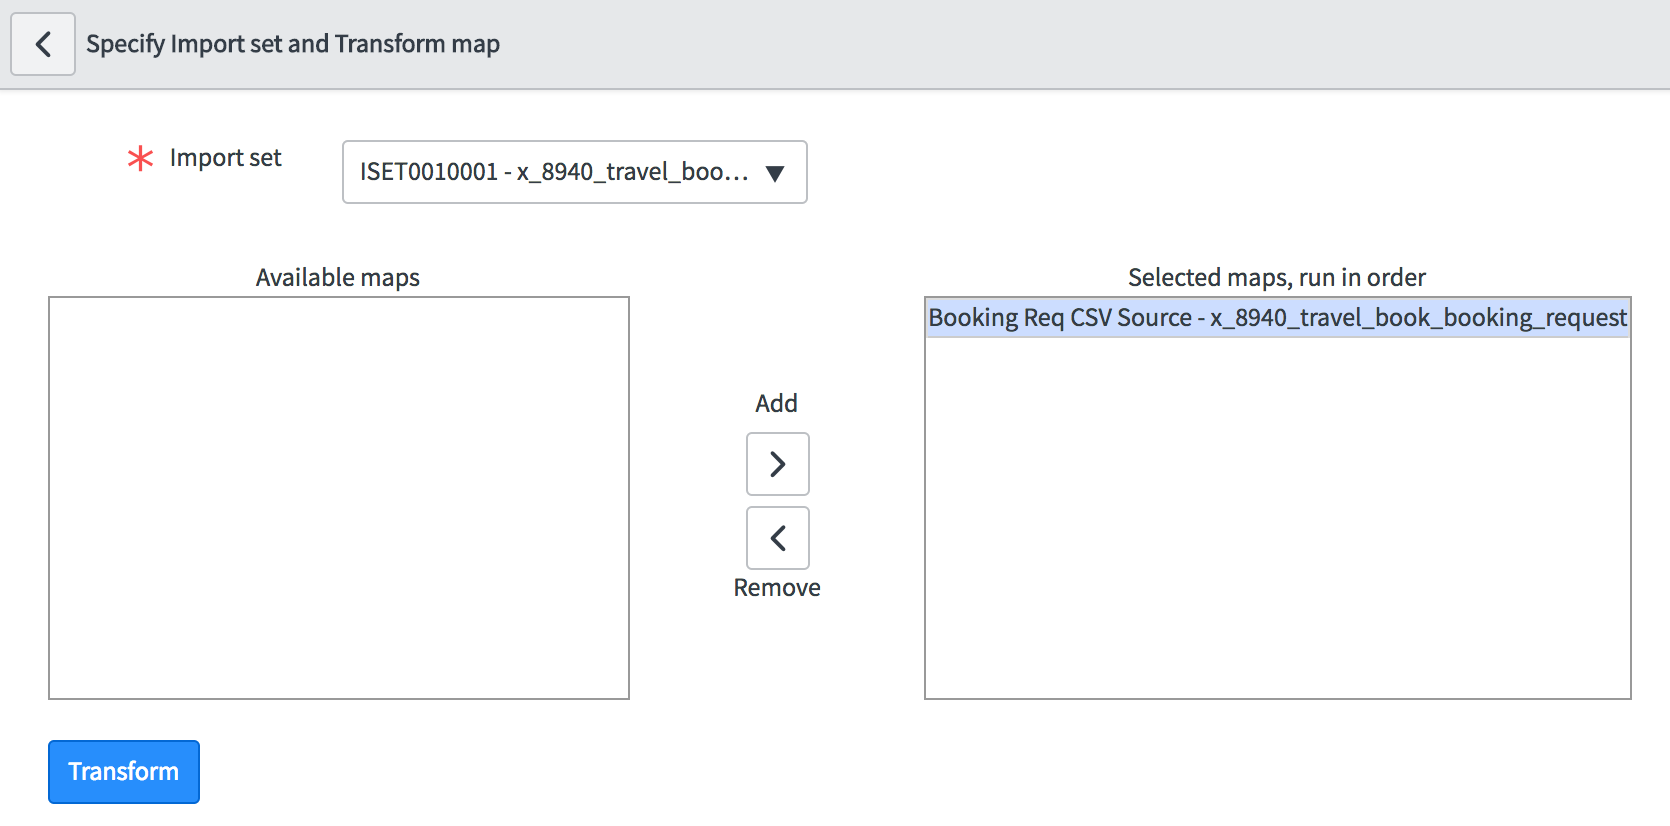The width and height of the screenshot is (1670, 826).
Task: Click the Available maps heading
Action: (338, 277)
